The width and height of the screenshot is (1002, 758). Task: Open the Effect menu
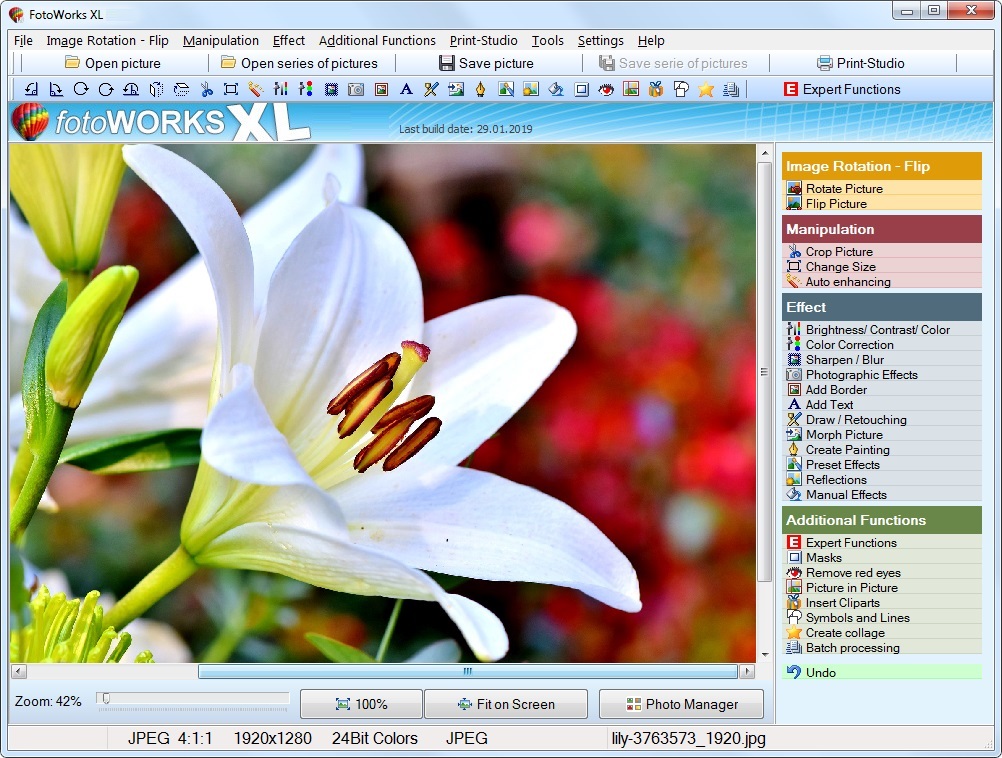[x=289, y=41]
